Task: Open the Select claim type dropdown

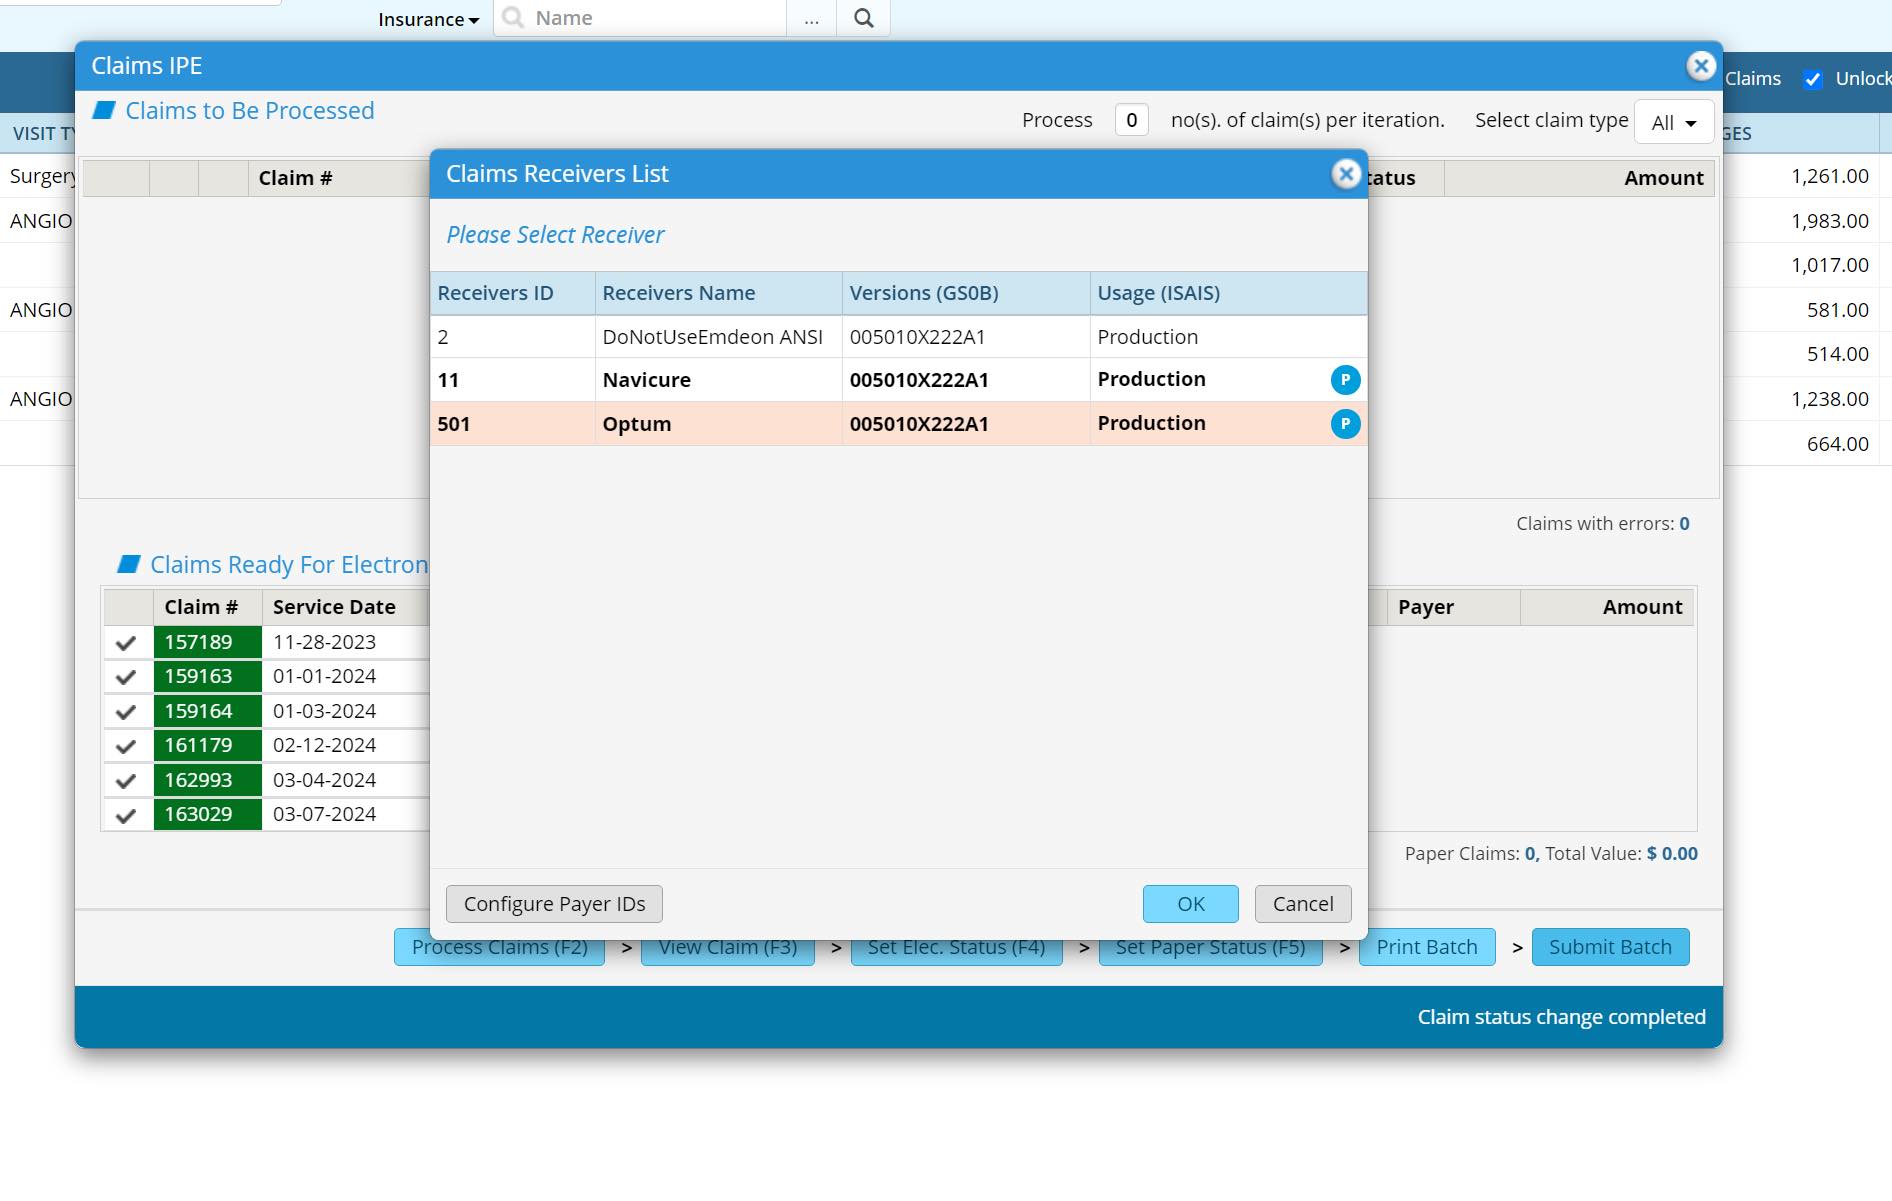Action: coord(1674,122)
